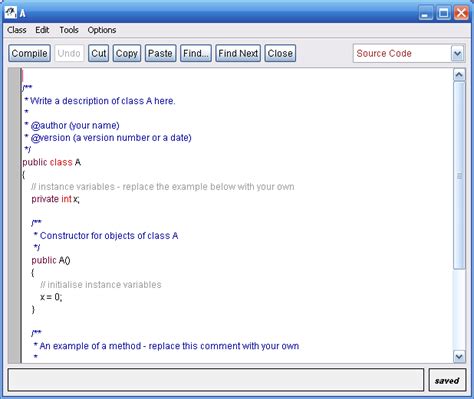Open the Class menu

pyautogui.click(x=17, y=30)
